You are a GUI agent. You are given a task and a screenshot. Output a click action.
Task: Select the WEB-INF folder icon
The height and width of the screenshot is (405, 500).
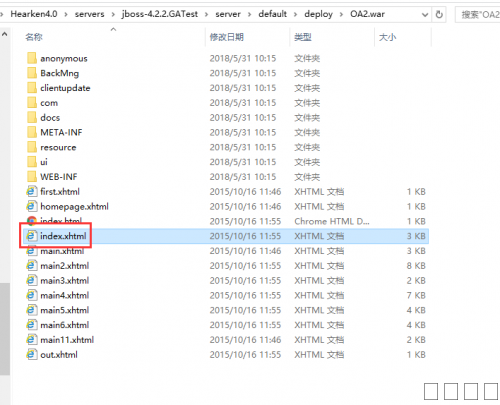click(x=32, y=177)
